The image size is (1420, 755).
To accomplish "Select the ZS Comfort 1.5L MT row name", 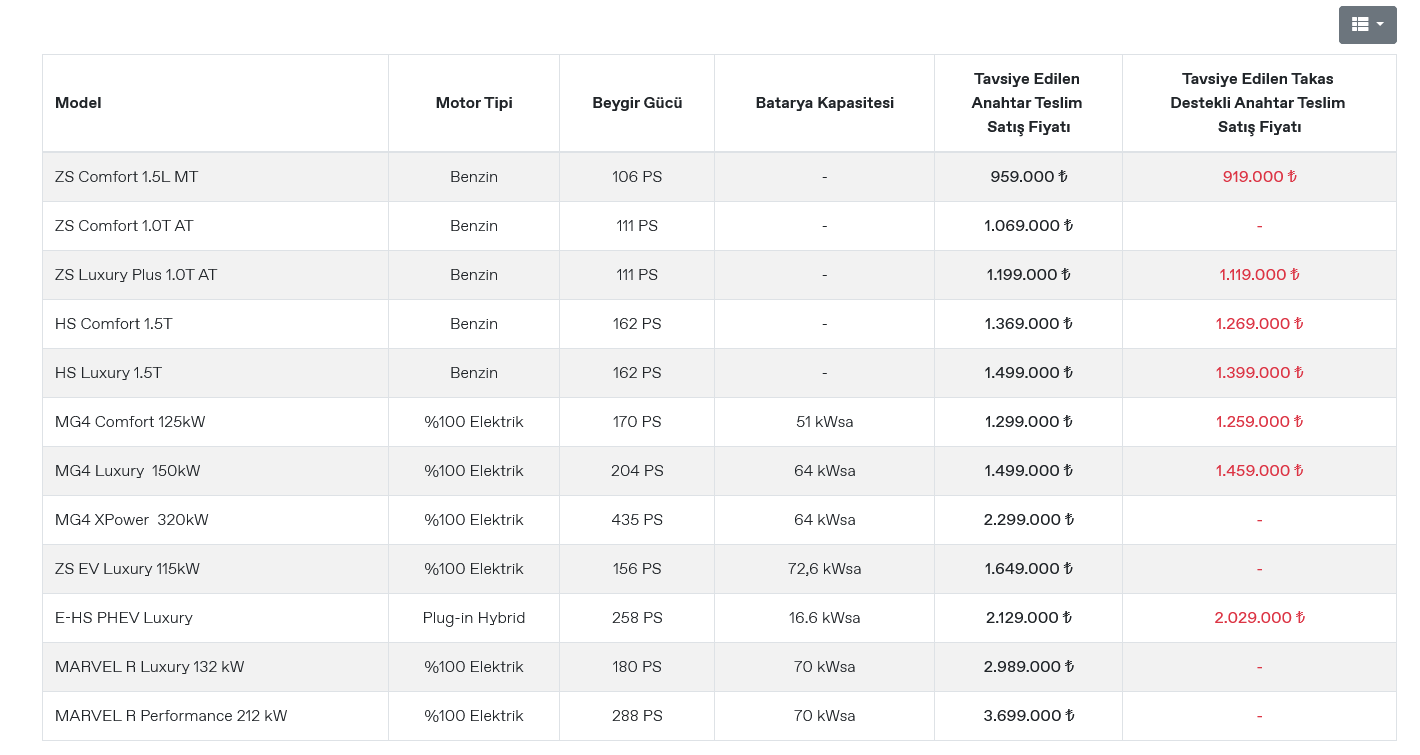I will point(127,177).
